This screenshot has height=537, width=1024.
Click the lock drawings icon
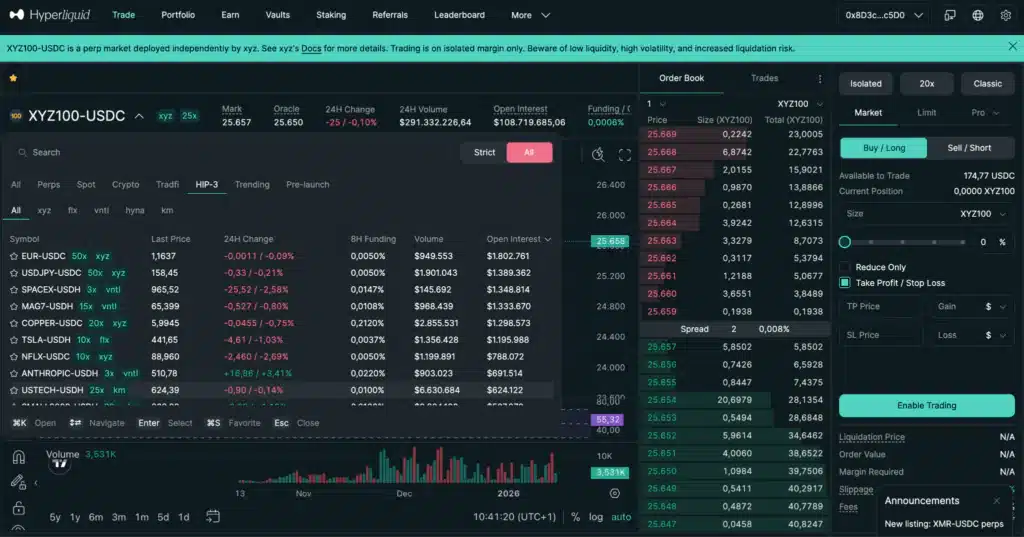click(18, 508)
